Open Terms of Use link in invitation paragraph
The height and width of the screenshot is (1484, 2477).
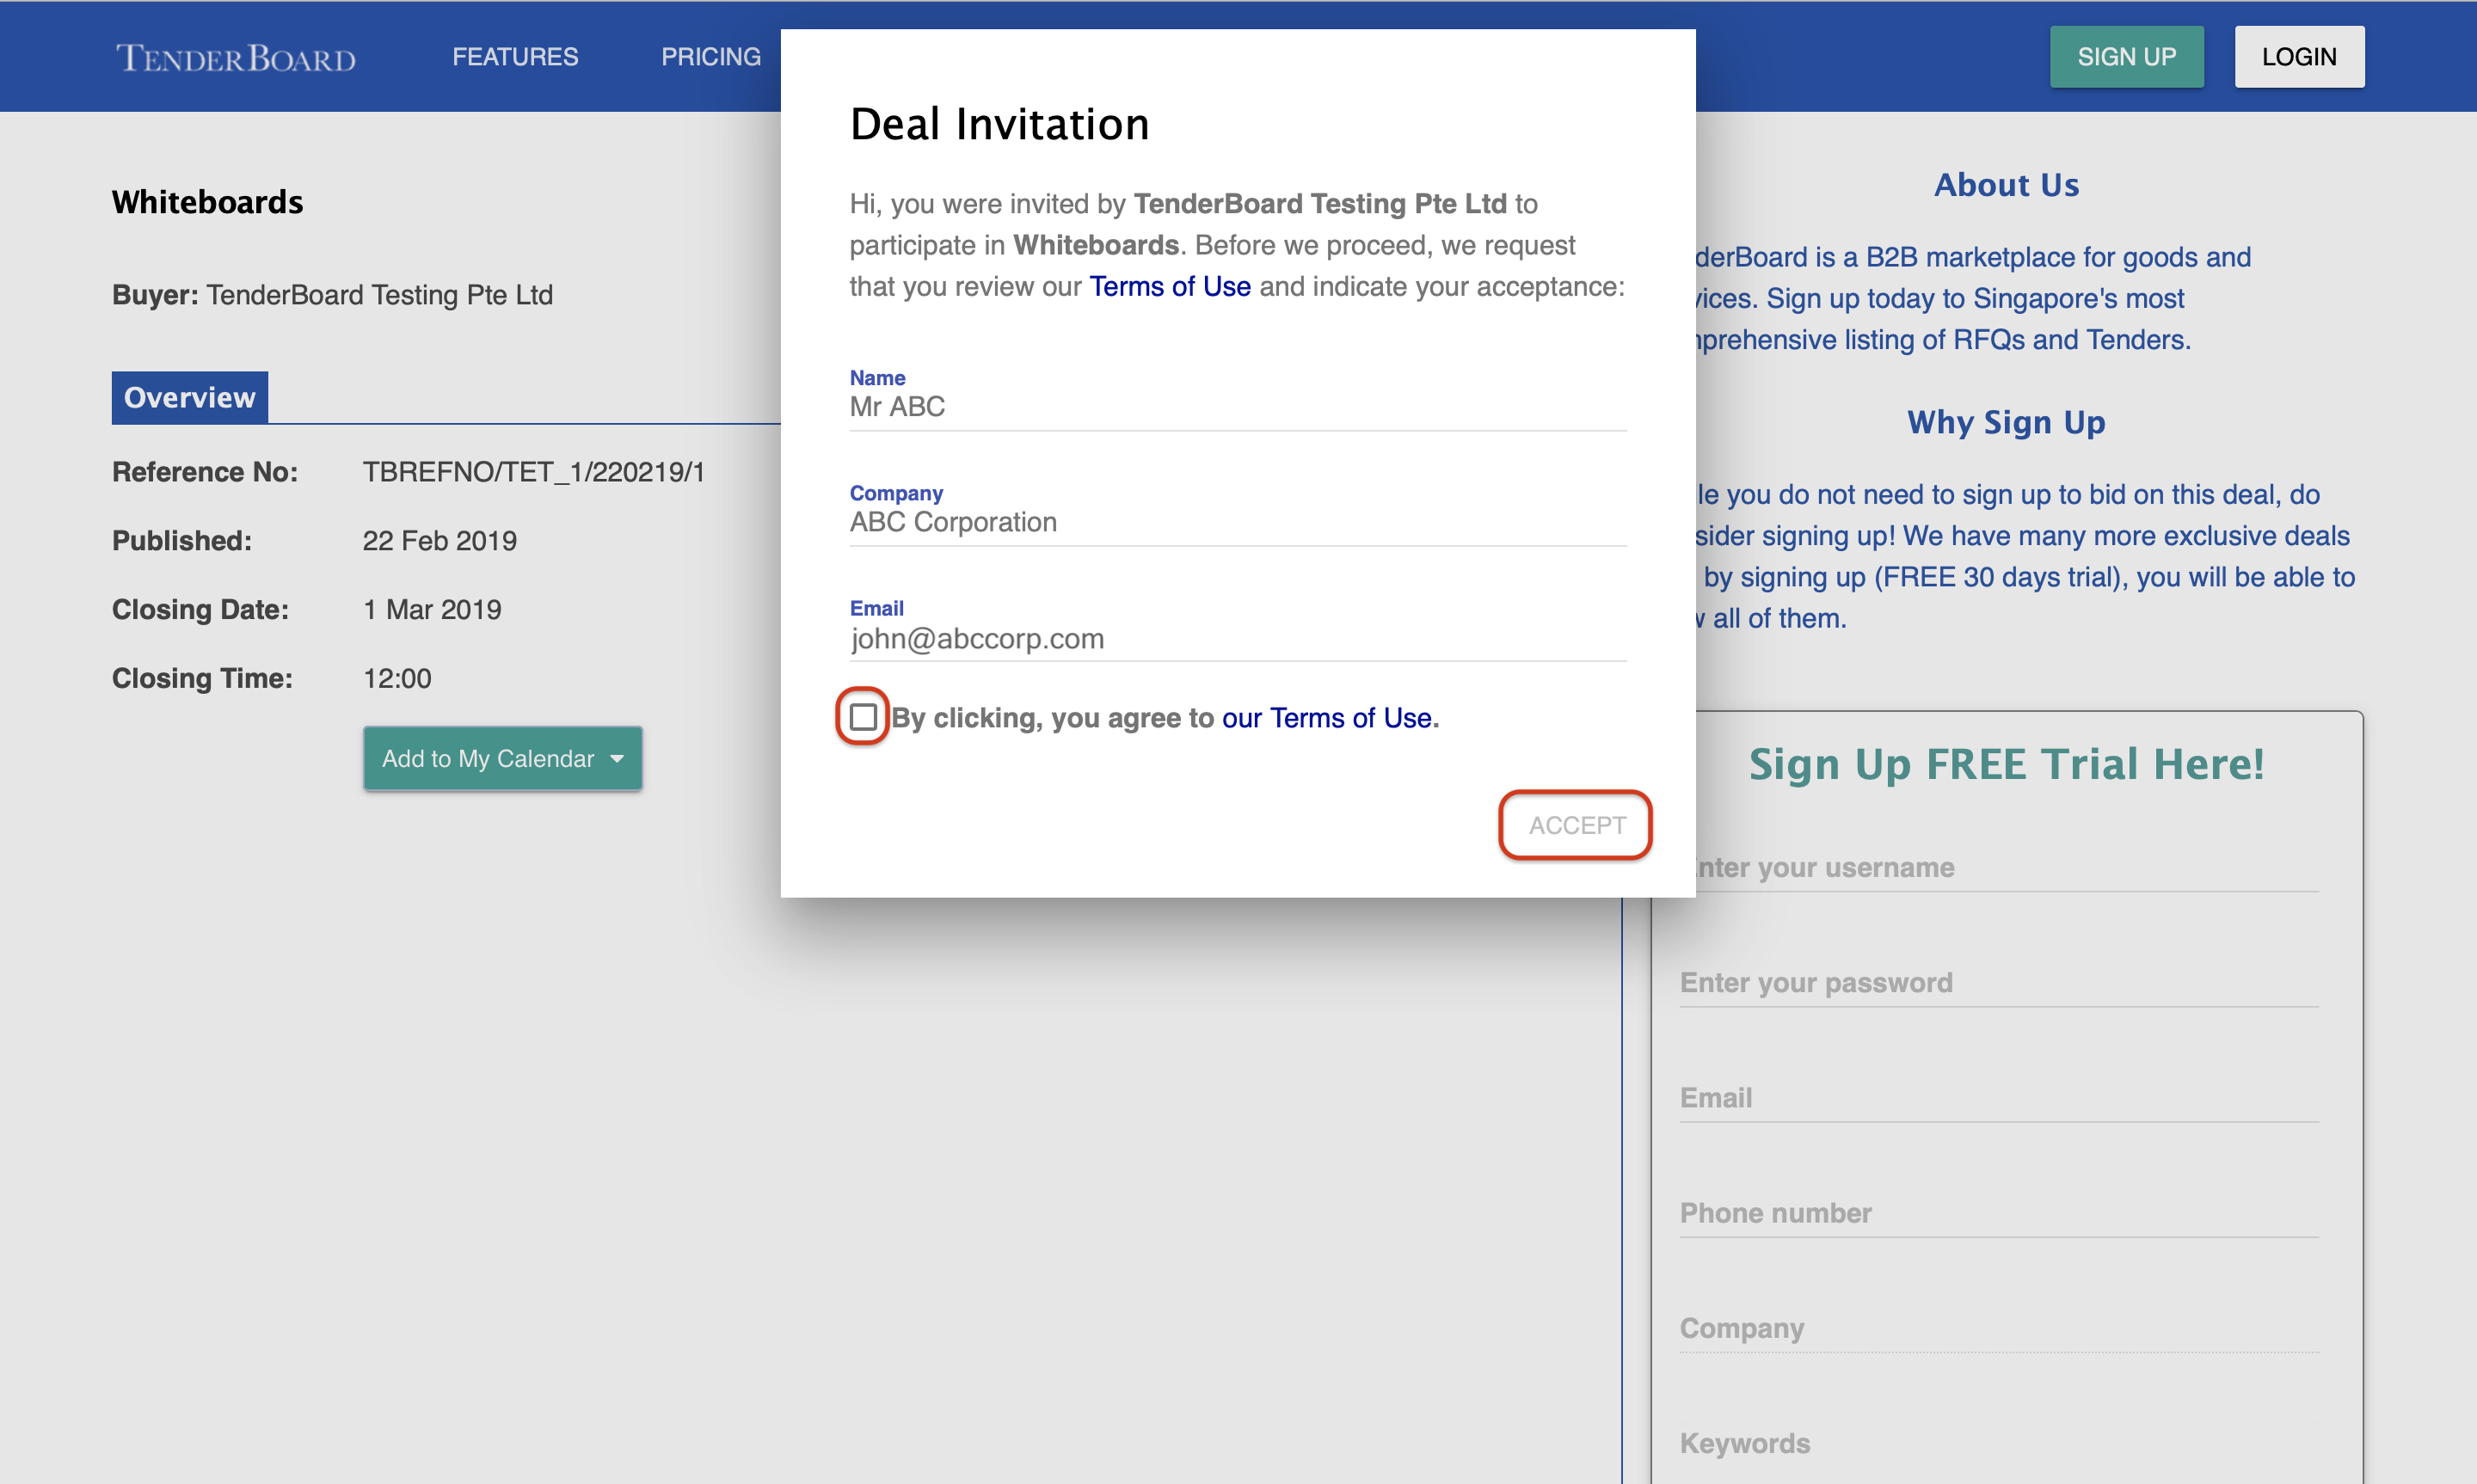point(1169,287)
